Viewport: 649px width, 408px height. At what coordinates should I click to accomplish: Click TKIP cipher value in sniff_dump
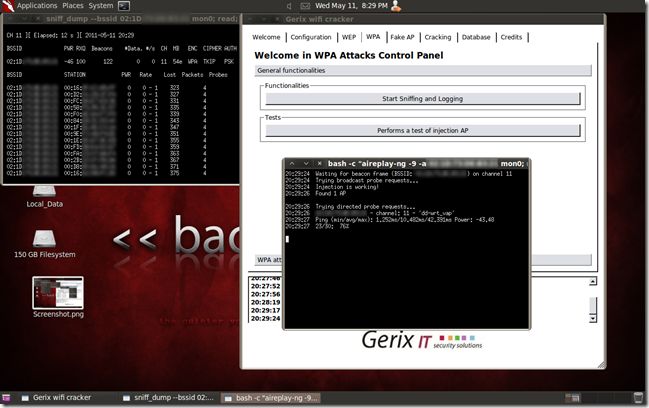tap(209, 62)
